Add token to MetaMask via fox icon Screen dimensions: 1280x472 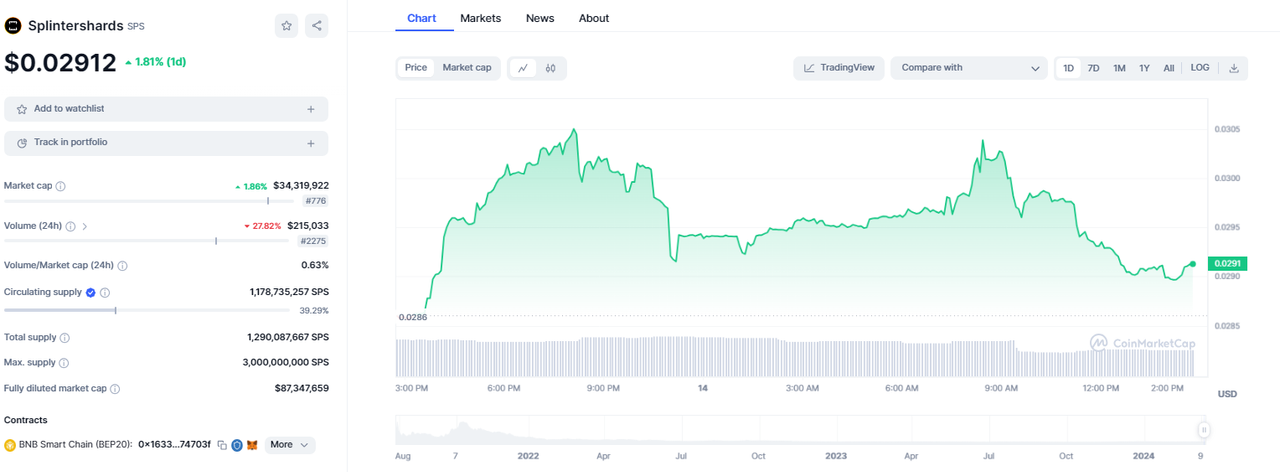tap(252, 445)
